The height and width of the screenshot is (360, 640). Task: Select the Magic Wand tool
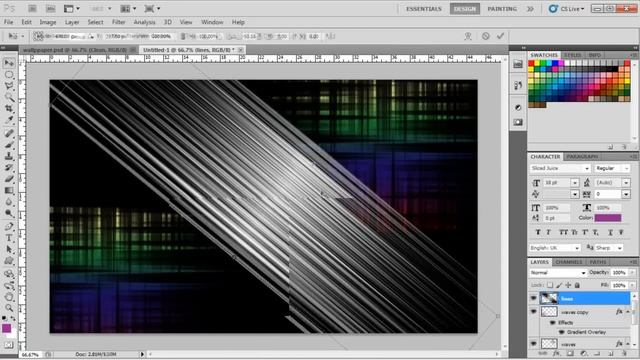pyautogui.click(x=9, y=97)
